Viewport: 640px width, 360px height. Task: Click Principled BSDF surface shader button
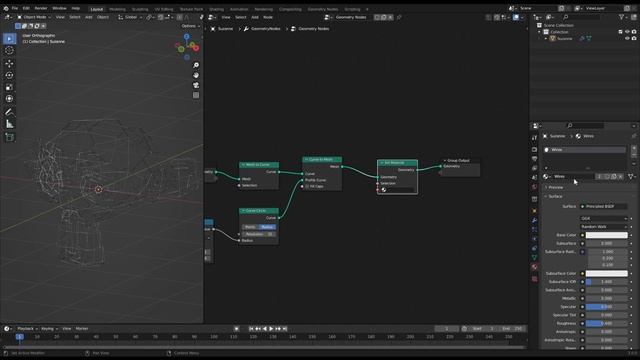tap(604, 207)
